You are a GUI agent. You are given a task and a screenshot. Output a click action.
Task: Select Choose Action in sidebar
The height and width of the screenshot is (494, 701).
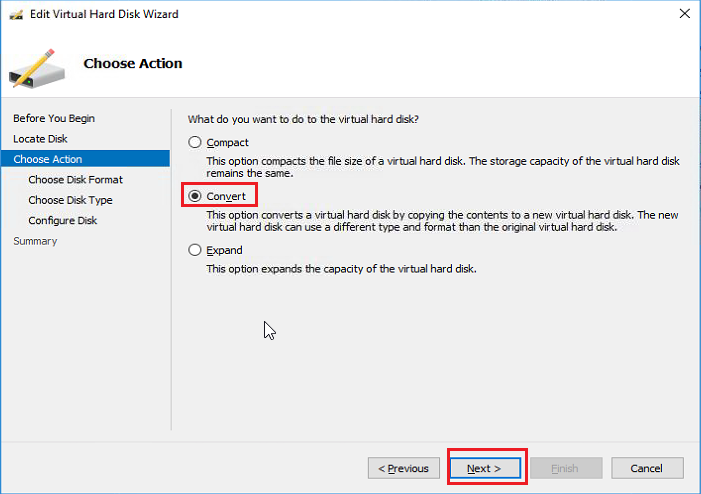click(x=48, y=159)
